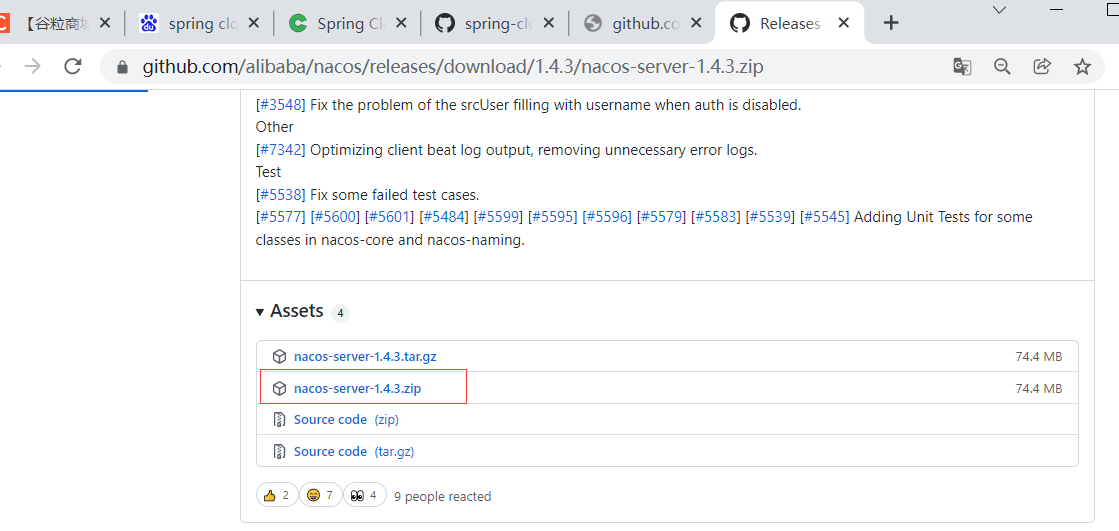This screenshot has width=1119, height=531.
Task: Open issue #7342 link
Action: (280, 150)
